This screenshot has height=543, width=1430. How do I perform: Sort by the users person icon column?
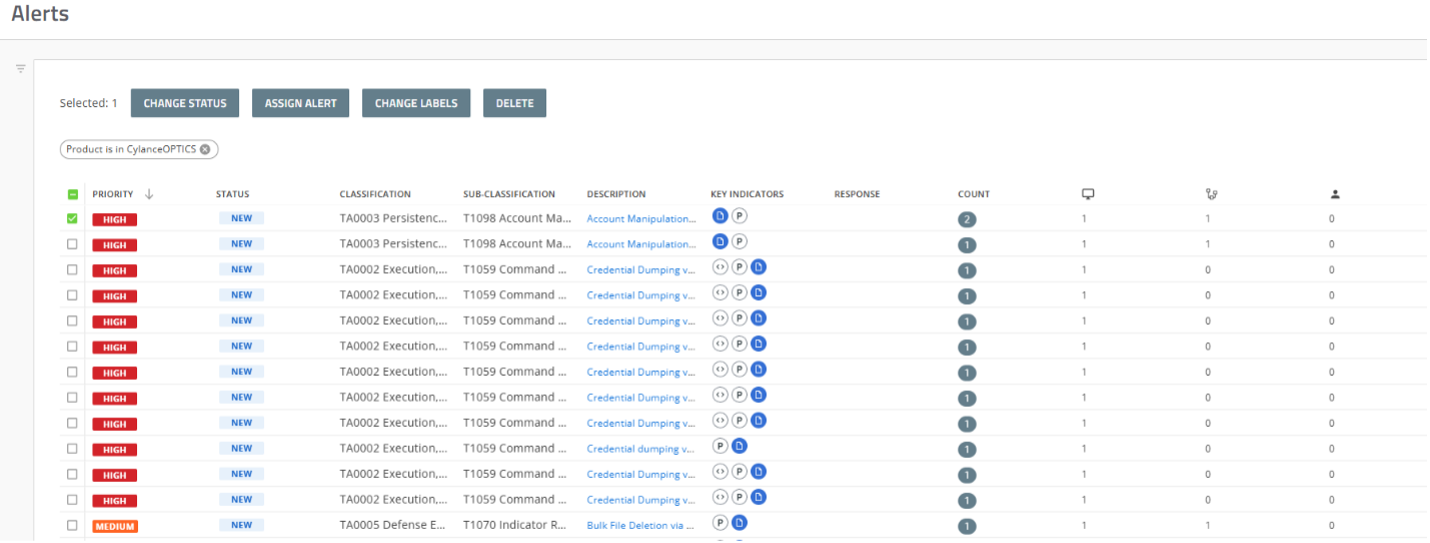click(x=1334, y=194)
